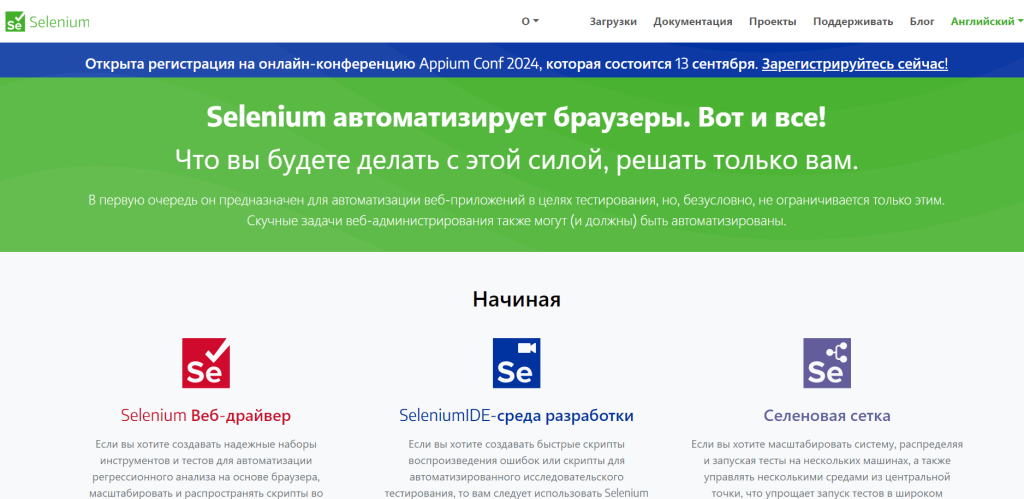Open the Блог page
Image resolution: width=1024 pixels, height=499 pixels.
[x=922, y=22]
